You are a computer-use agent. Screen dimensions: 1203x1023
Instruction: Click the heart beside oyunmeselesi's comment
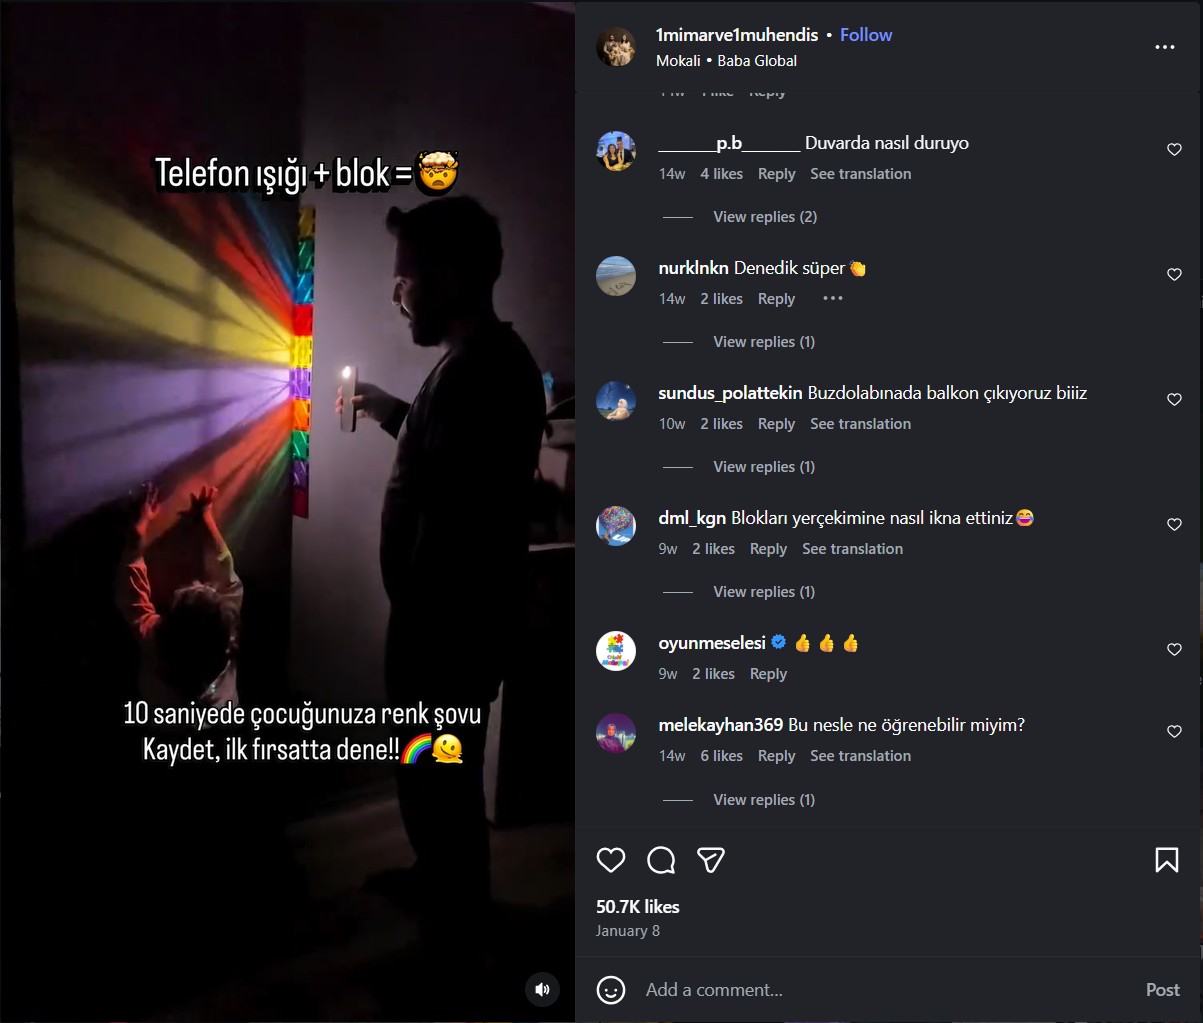[1173, 649]
